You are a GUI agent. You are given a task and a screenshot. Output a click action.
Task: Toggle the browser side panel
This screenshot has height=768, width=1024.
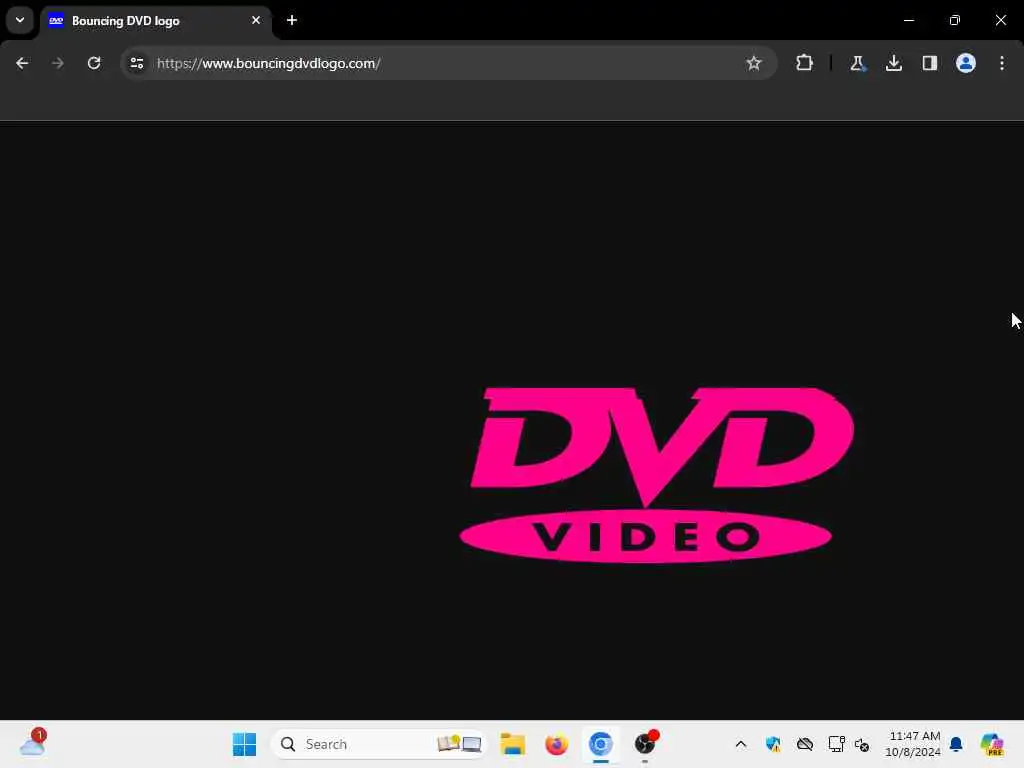929,63
